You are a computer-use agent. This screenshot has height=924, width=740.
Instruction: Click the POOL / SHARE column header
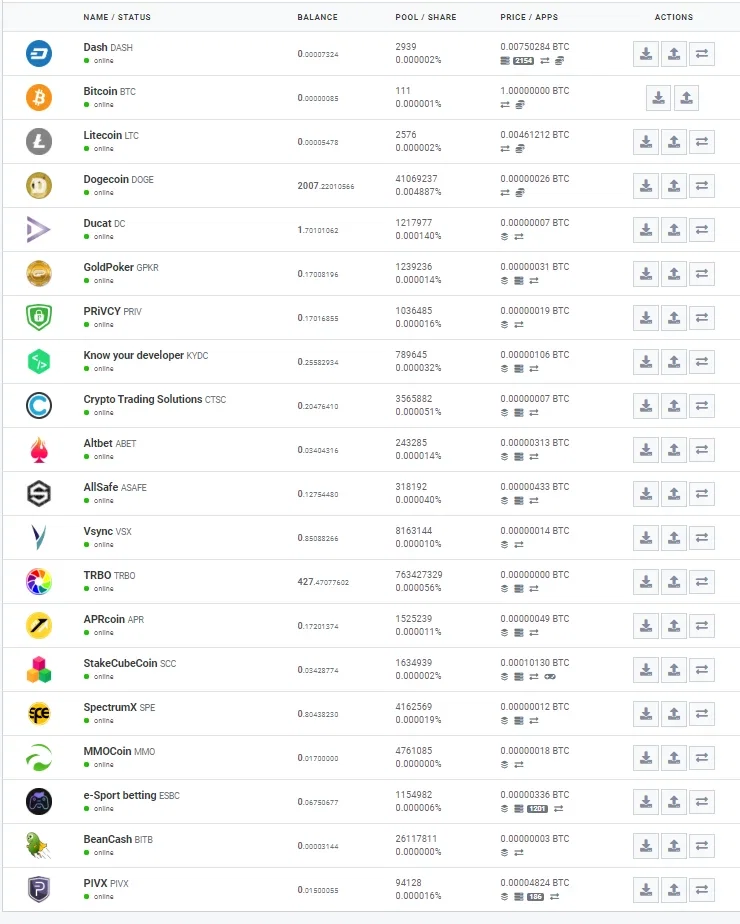click(x=425, y=17)
